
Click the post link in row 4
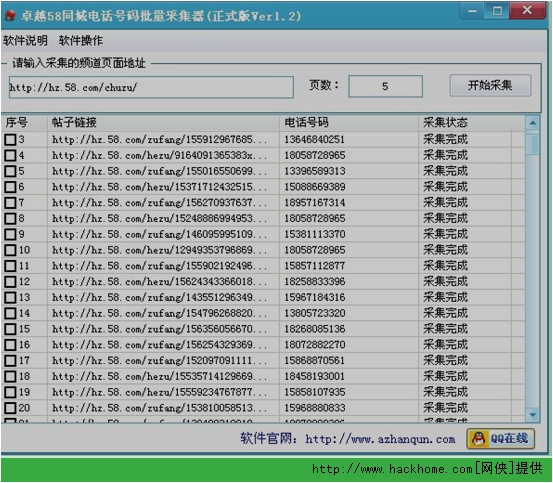click(159, 155)
